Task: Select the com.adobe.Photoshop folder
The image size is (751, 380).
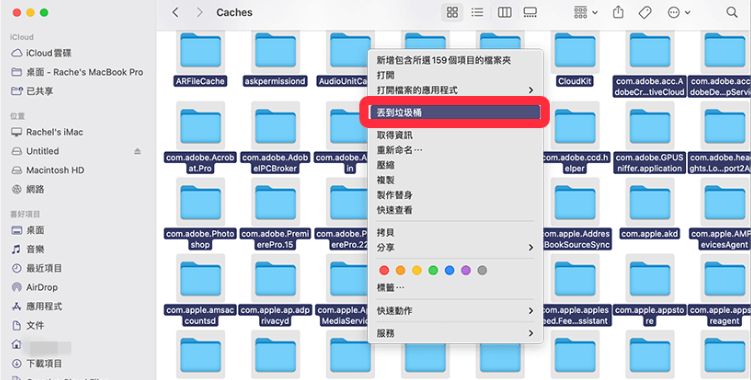Action: [x=200, y=215]
